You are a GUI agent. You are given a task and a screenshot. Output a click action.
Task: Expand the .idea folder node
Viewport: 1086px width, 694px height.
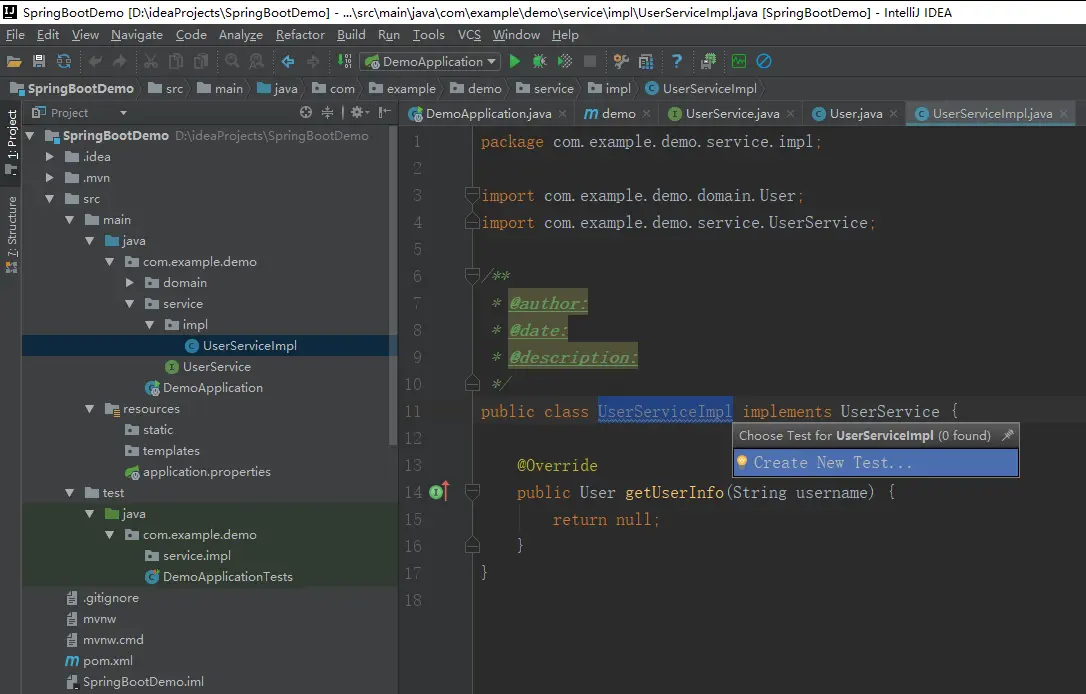click(x=50, y=157)
